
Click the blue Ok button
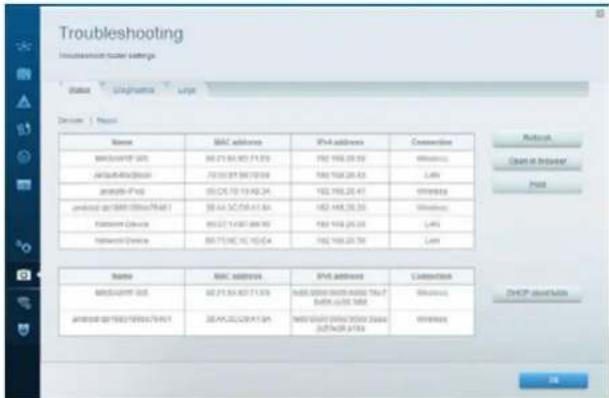(x=553, y=380)
